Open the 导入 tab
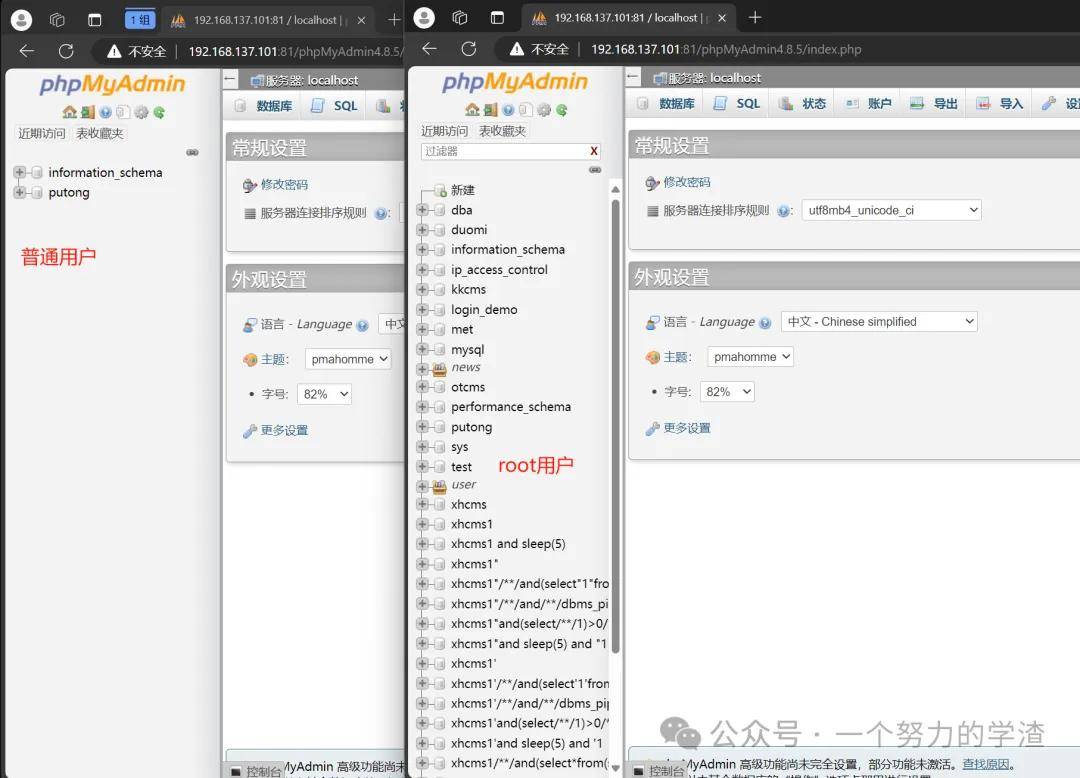 click(1000, 103)
